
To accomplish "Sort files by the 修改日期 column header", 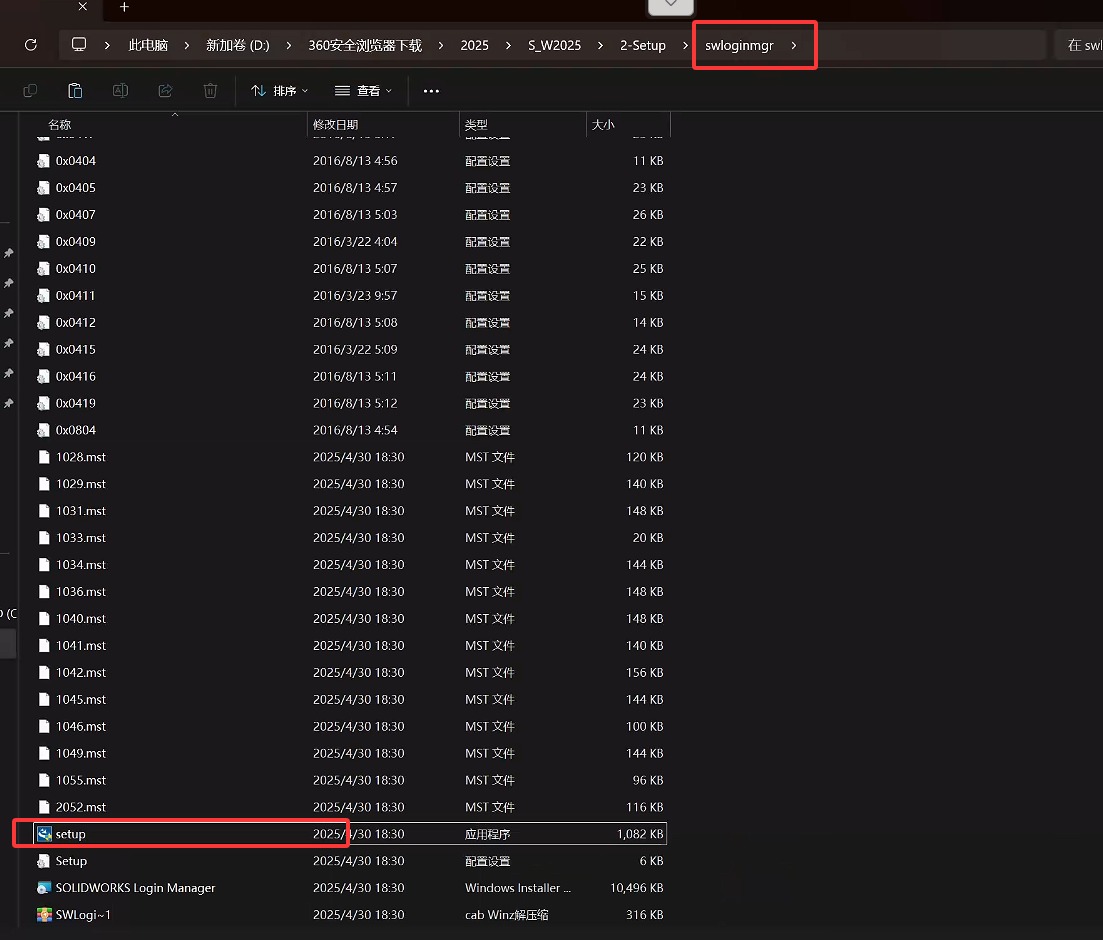I will tap(335, 125).
